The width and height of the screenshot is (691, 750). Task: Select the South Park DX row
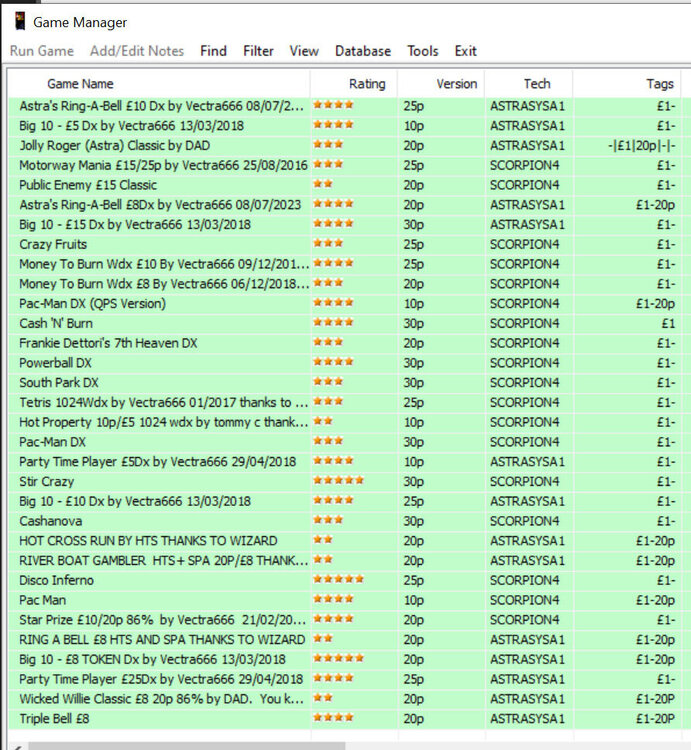(x=349, y=383)
